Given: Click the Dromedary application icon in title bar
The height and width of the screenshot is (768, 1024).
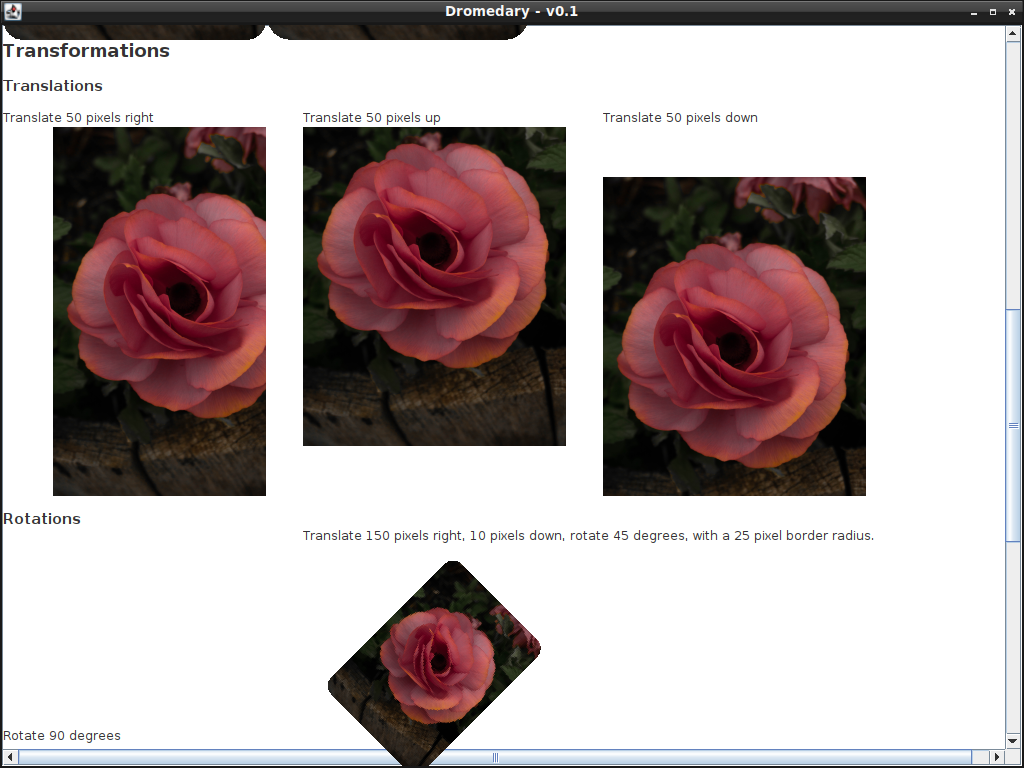Looking at the screenshot, I should click(12, 11).
